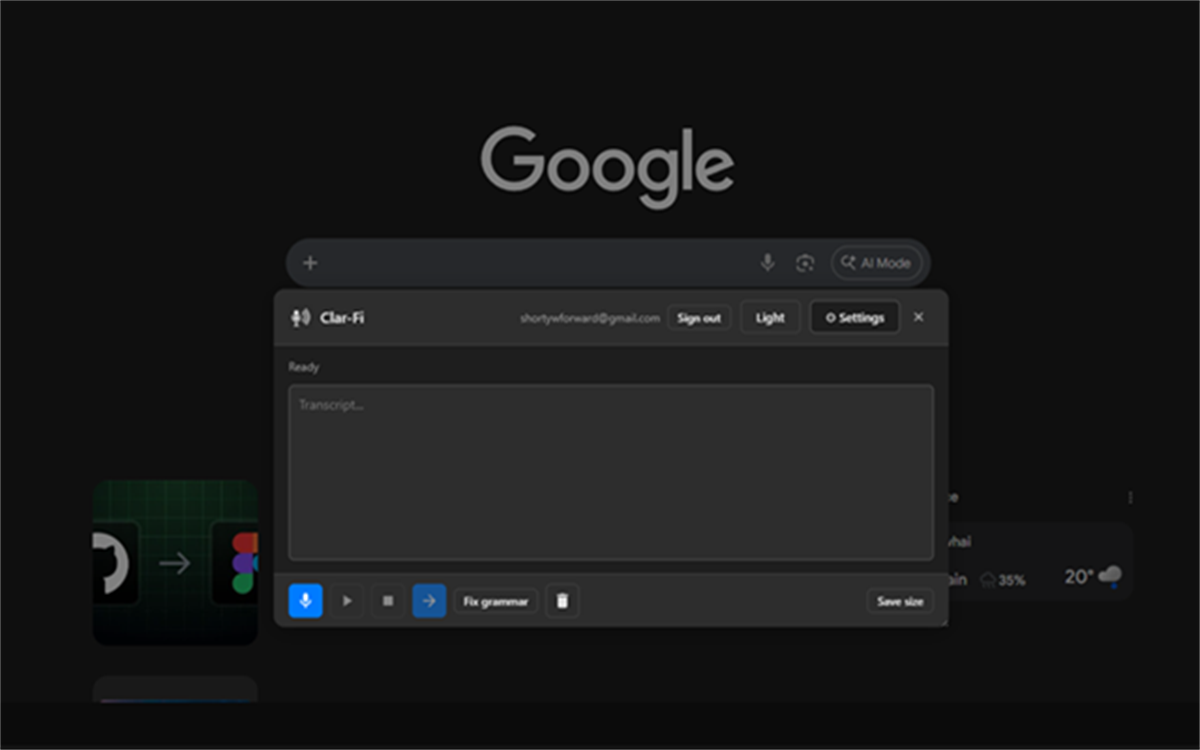Switch Clar-Fi to Light theme
This screenshot has width=1200, height=750.
pyautogui.click(x=770, y=318)
